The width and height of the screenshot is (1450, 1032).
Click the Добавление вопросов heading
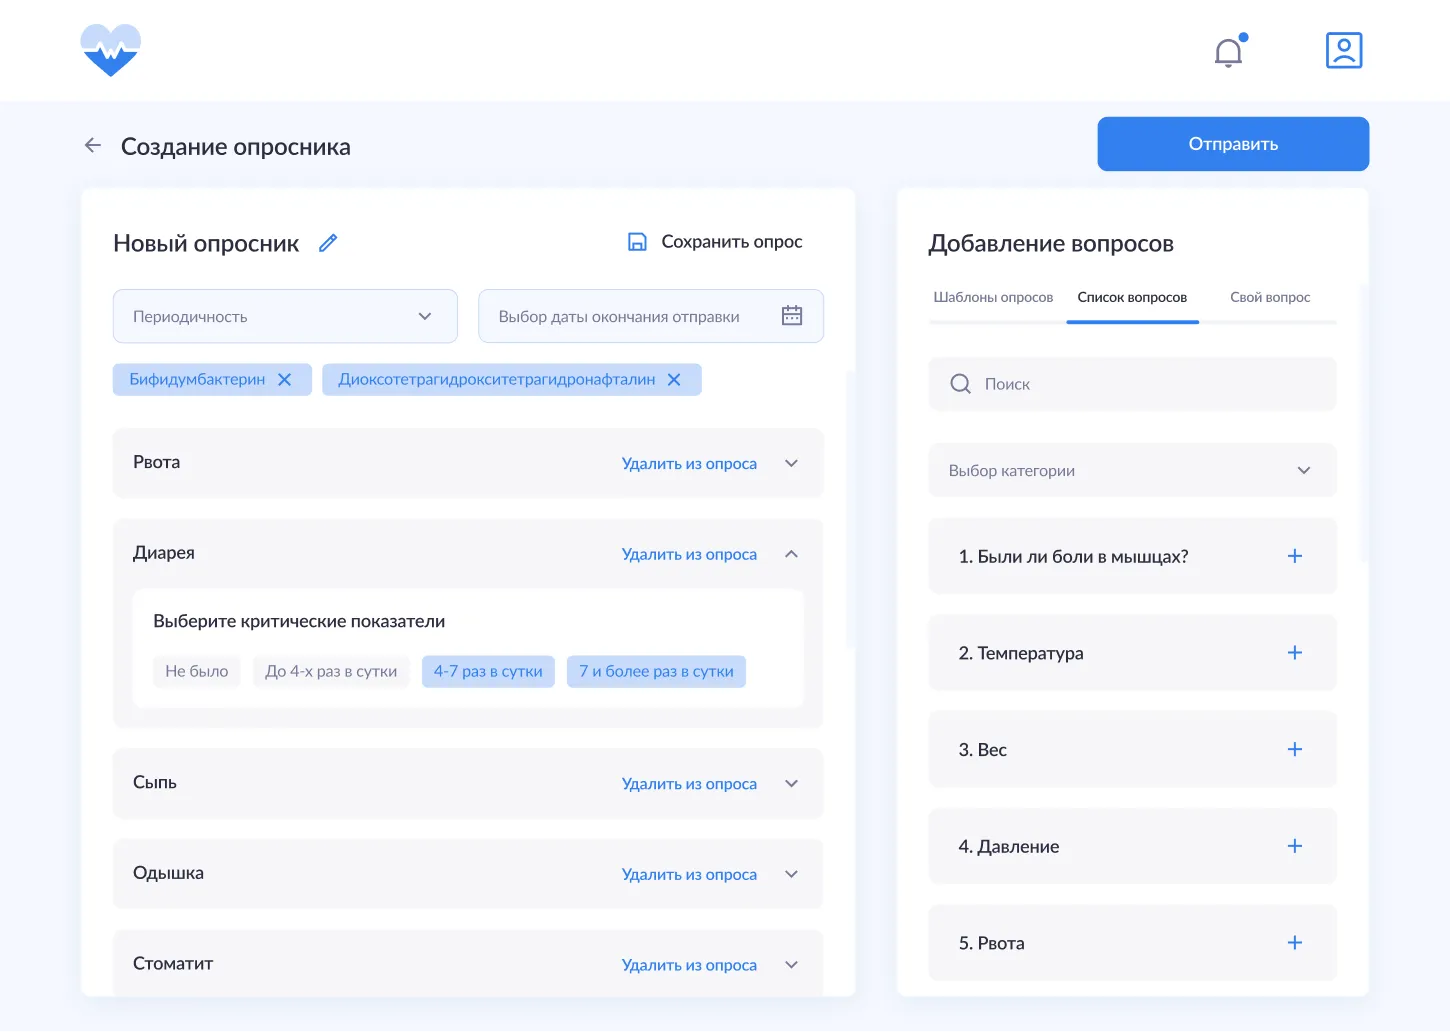point(1051,244)
